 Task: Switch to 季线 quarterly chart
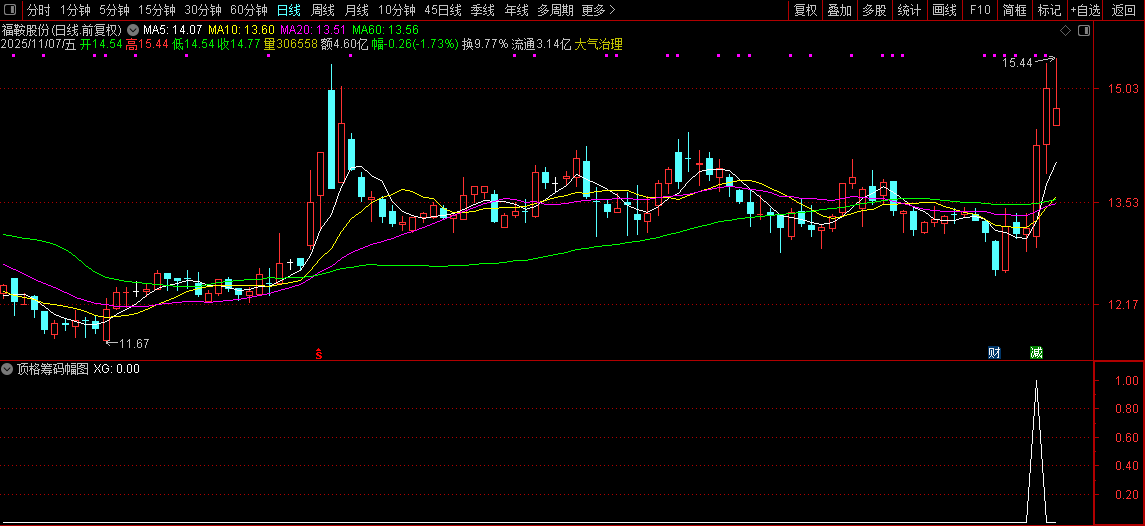[483, 10]
